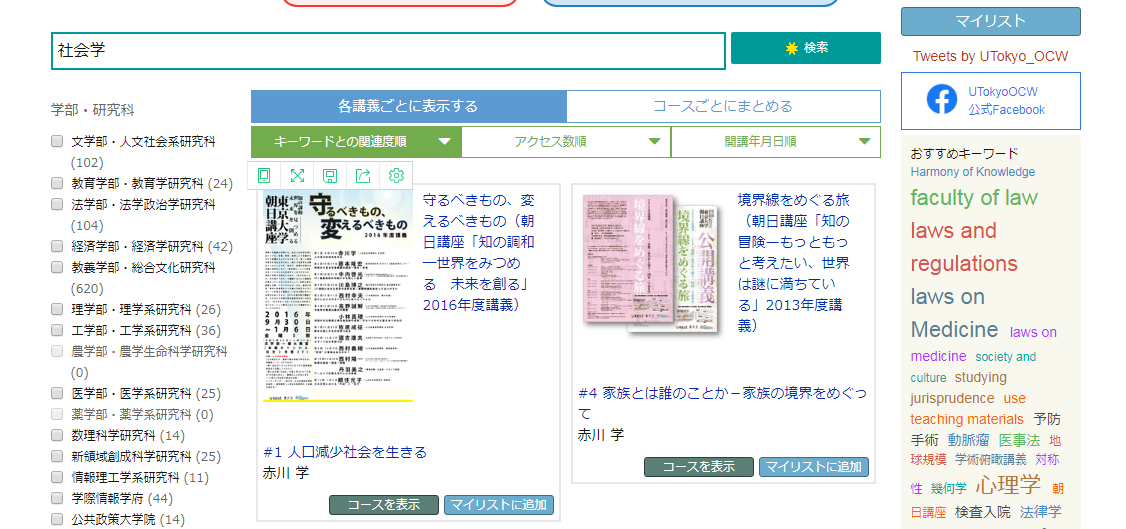This screenshot has height=529, width=1126.
Task: Check the 公共政策大学院 checkbox
Action: click(x=57, y=519)
